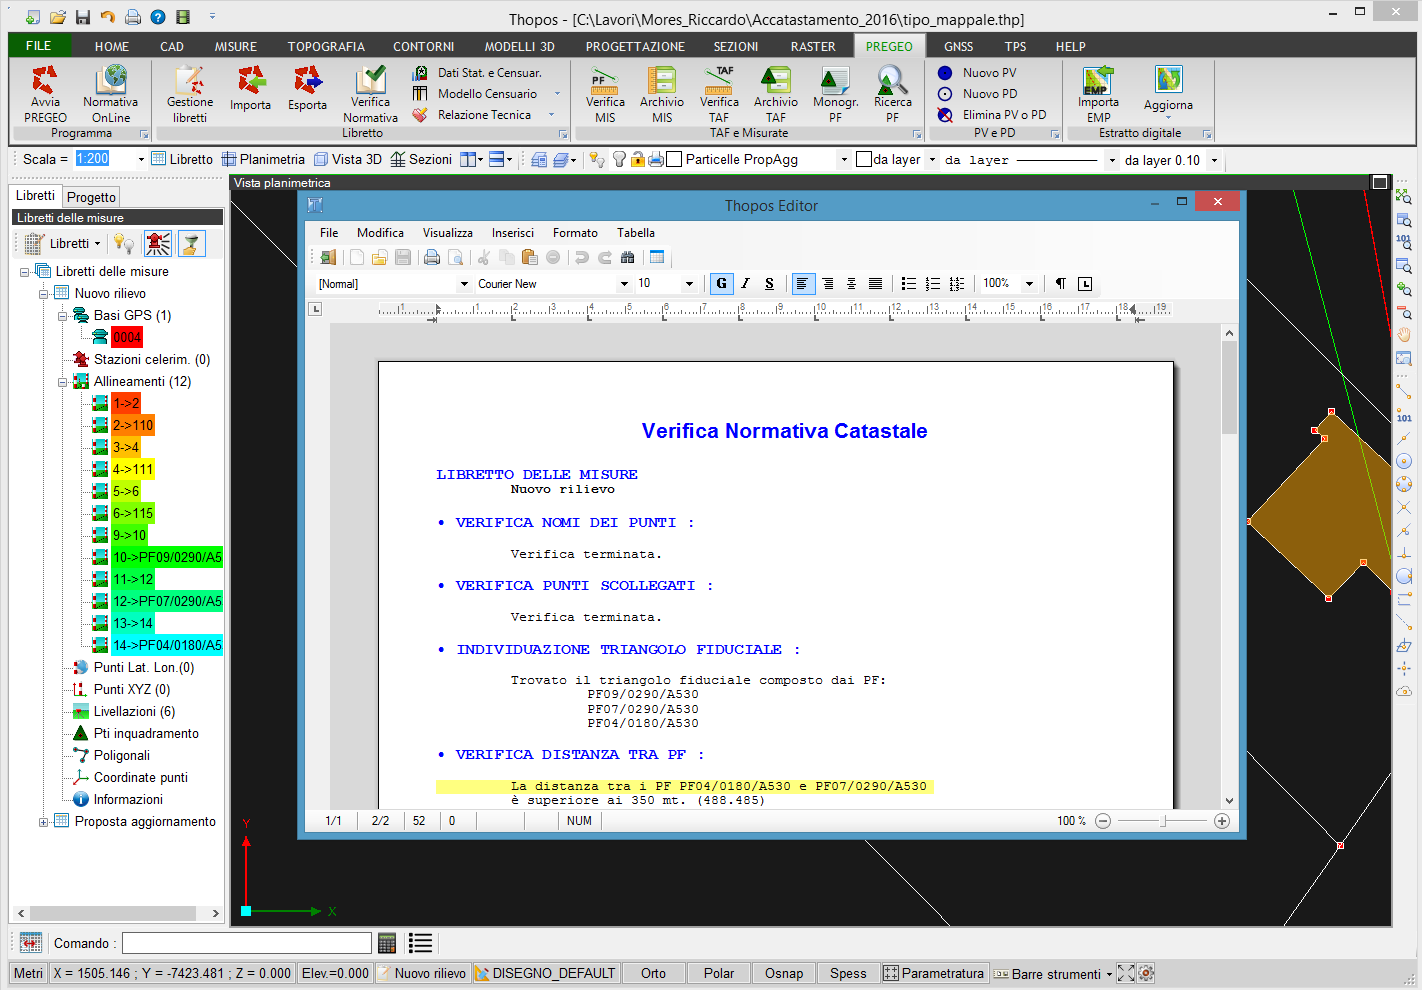Open the calculator icon near command line
The image size is (1422, 990).
tap(387, 943)
